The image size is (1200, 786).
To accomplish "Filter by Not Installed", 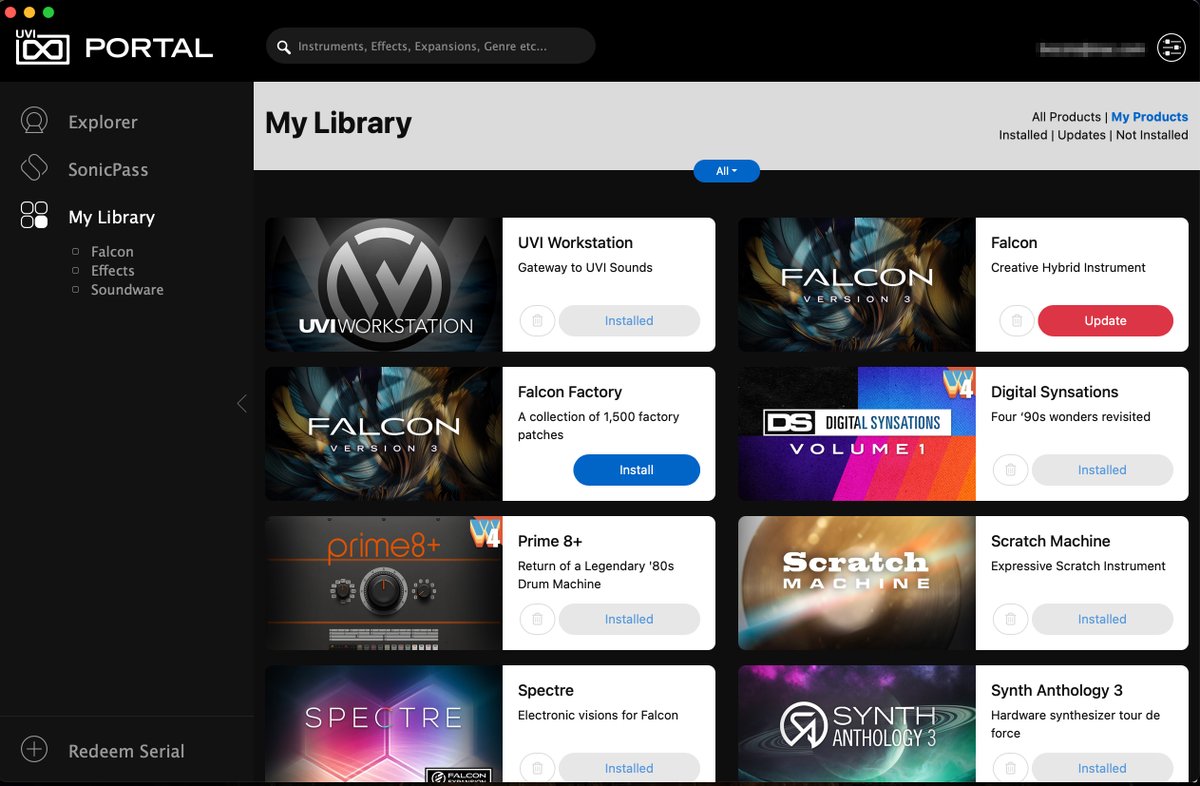I will coord(1152,135).
